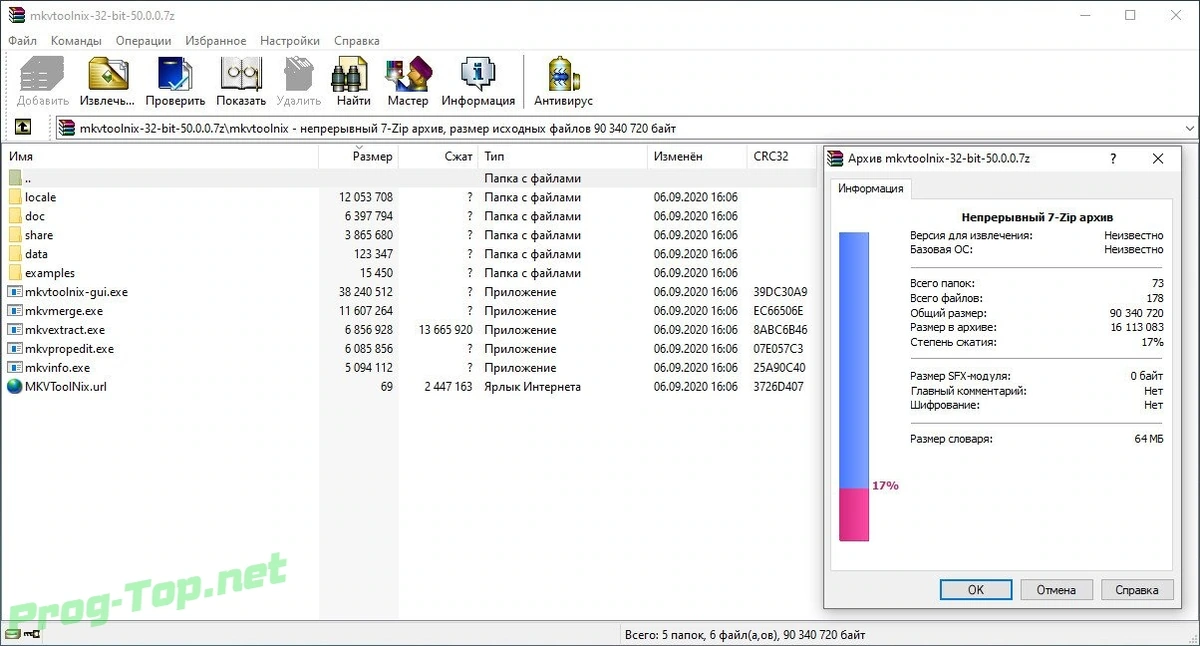Click the share folder icon
This screenshot has width=1200, height=646.
tap(15, 235)
